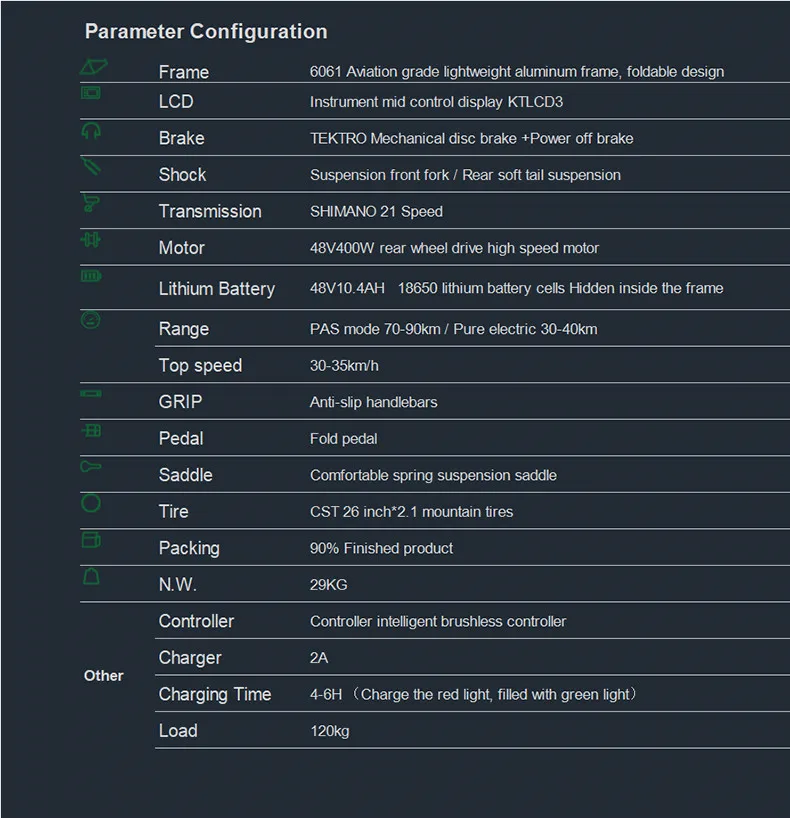
Task: Click the battery icon for Lithium Battery
Action: (x=91, y=275)
